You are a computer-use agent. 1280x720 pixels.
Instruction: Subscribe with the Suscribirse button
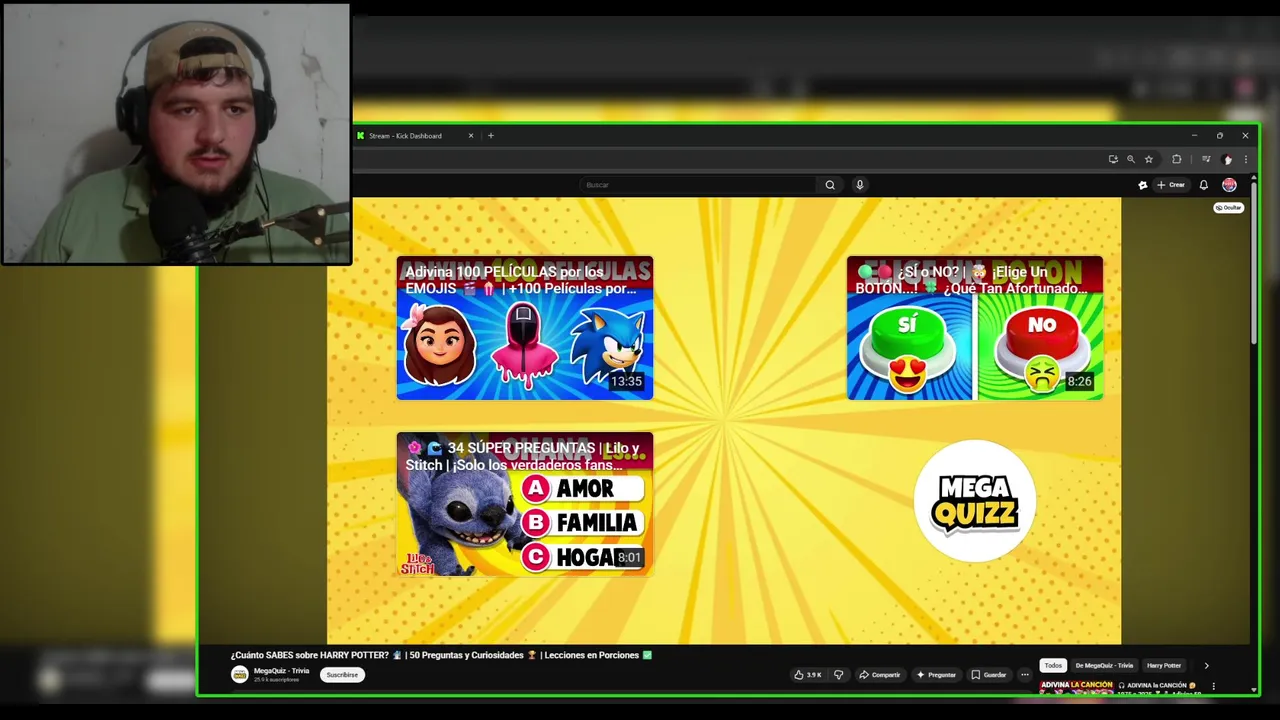click(x=342, y=675)
